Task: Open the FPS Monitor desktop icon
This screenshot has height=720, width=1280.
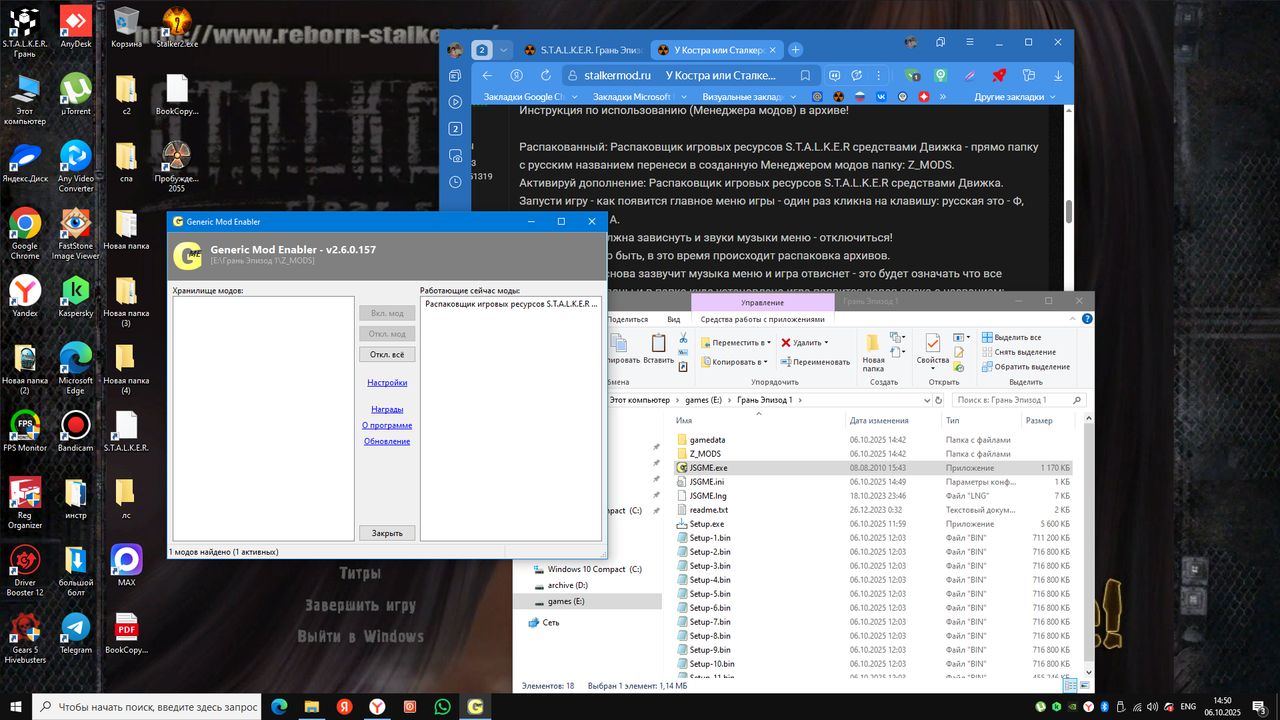Action: click(x=25, y=432)
